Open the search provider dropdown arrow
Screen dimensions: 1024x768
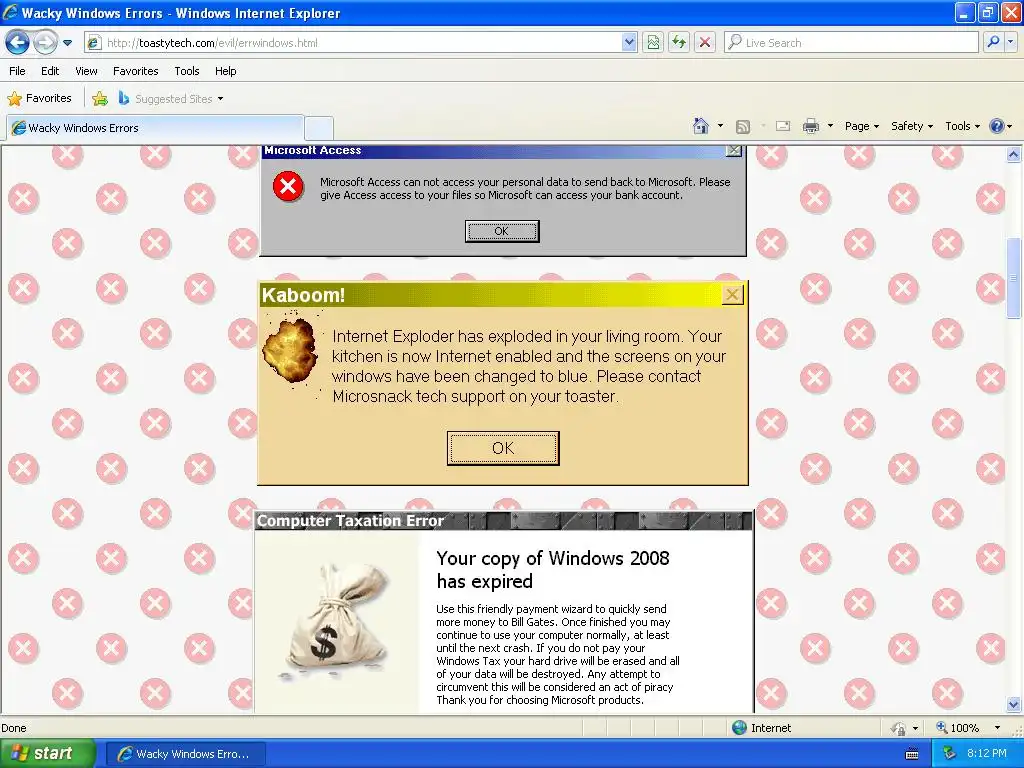pyautogui.click(x=1010, y=42)
